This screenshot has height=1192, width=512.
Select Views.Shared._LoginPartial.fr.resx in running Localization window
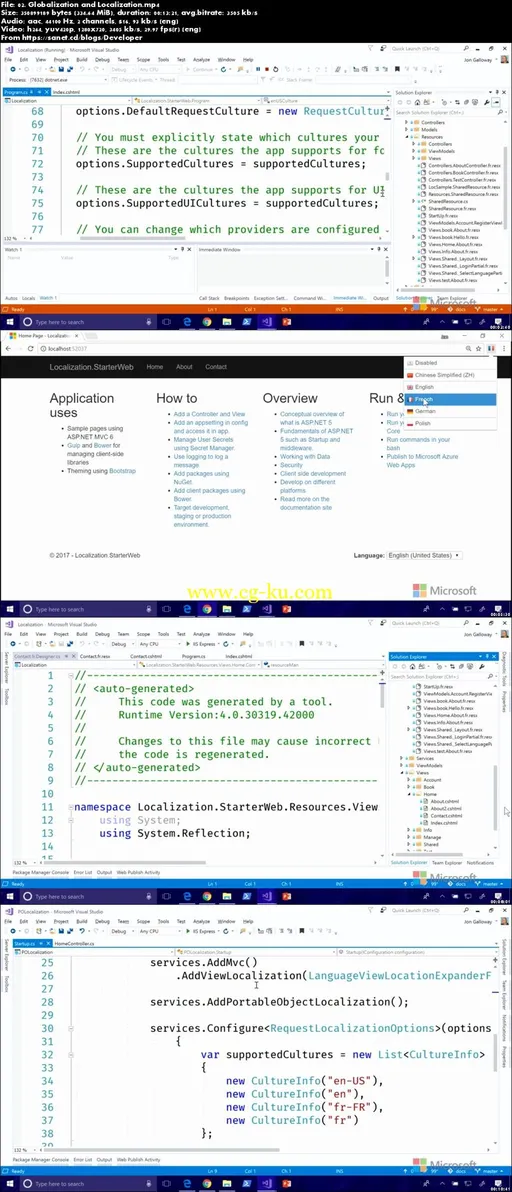[463, 266]
